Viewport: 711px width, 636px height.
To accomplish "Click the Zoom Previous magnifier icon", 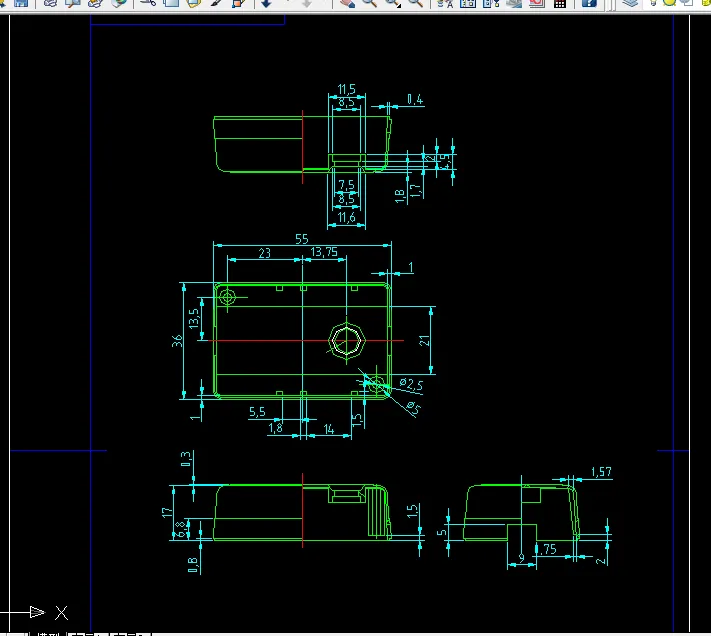I will tap(415, 3).
